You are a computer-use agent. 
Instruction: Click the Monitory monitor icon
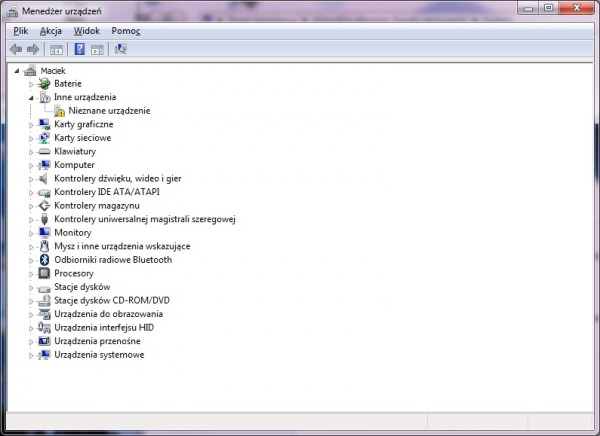point(44,233)
